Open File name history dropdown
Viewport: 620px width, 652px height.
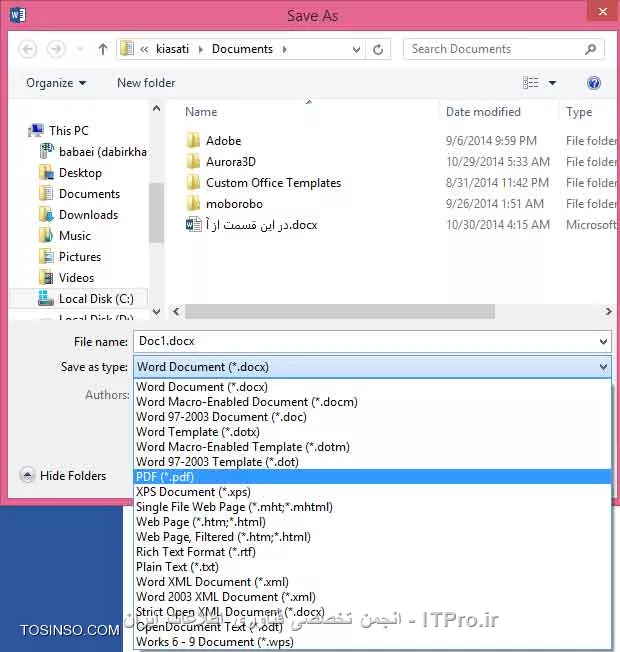603,342
